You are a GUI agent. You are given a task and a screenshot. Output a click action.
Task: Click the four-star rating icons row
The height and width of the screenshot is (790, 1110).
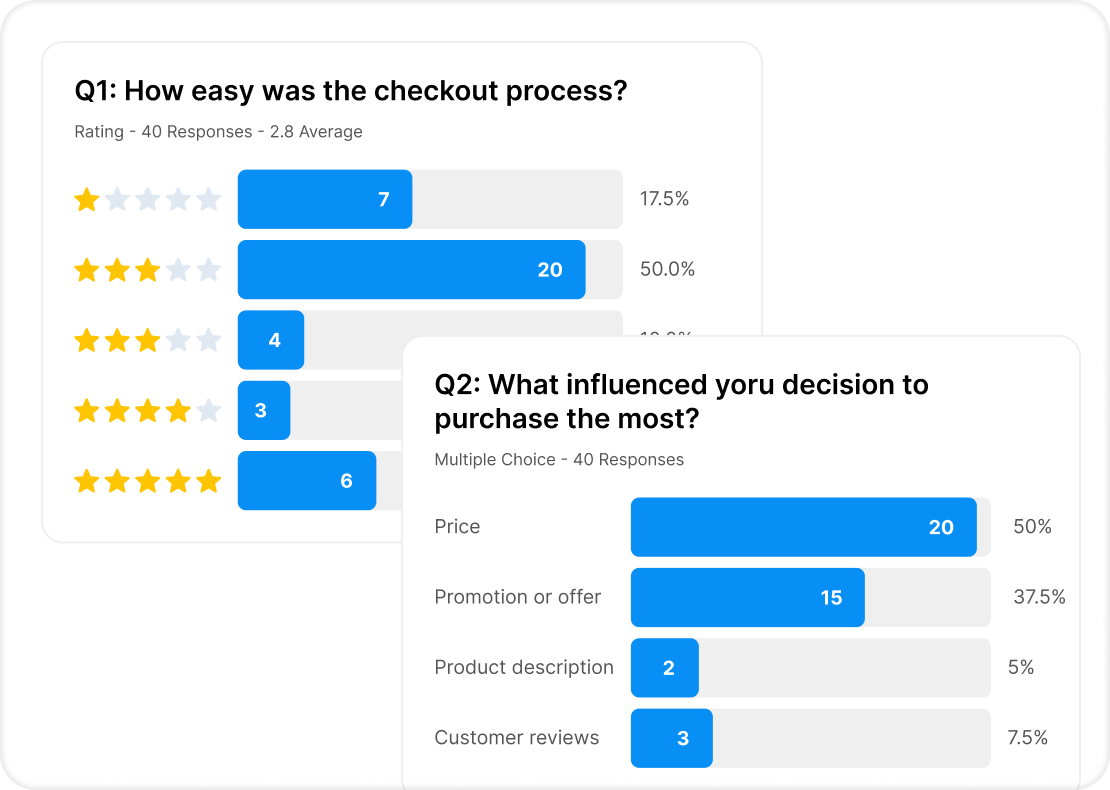tap(147, 410)
